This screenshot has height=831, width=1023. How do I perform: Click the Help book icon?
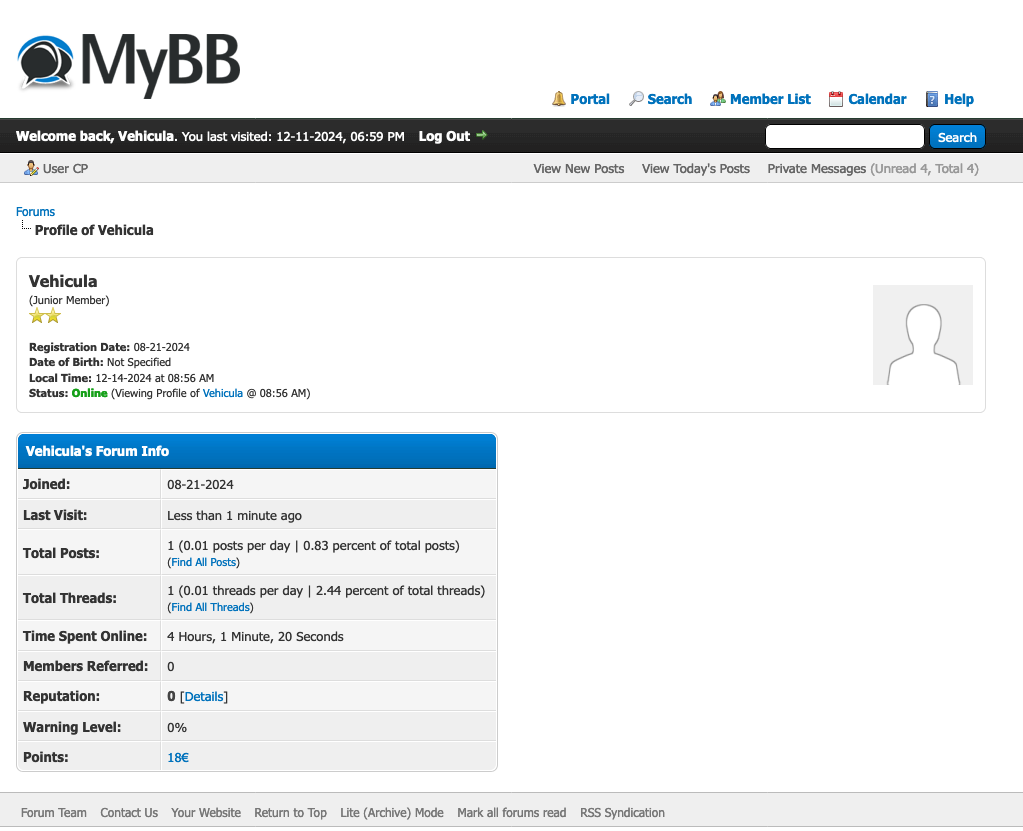click(x=932, y=99)
